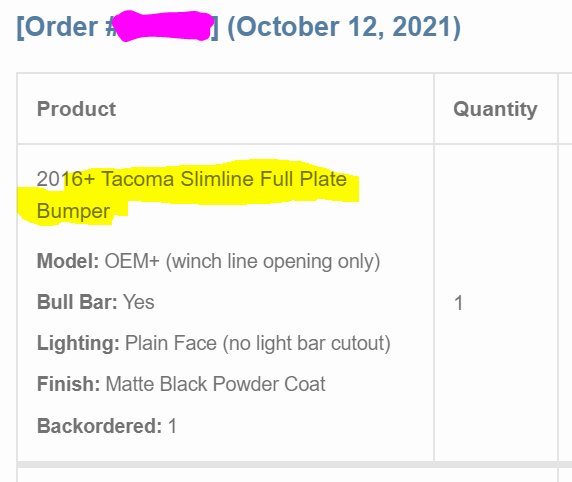Click the Finish label
The width and height of the screenshot is (572, 482).
pos(69,384)
